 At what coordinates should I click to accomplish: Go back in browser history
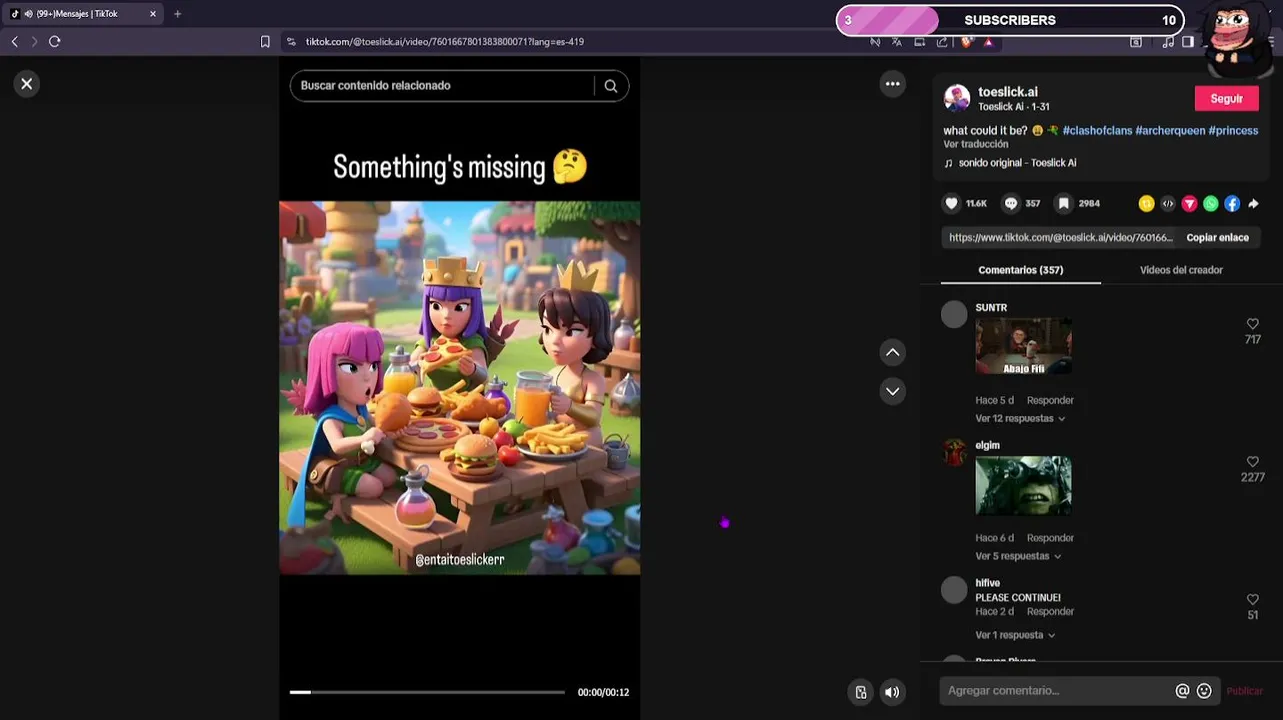coord(14,41)
